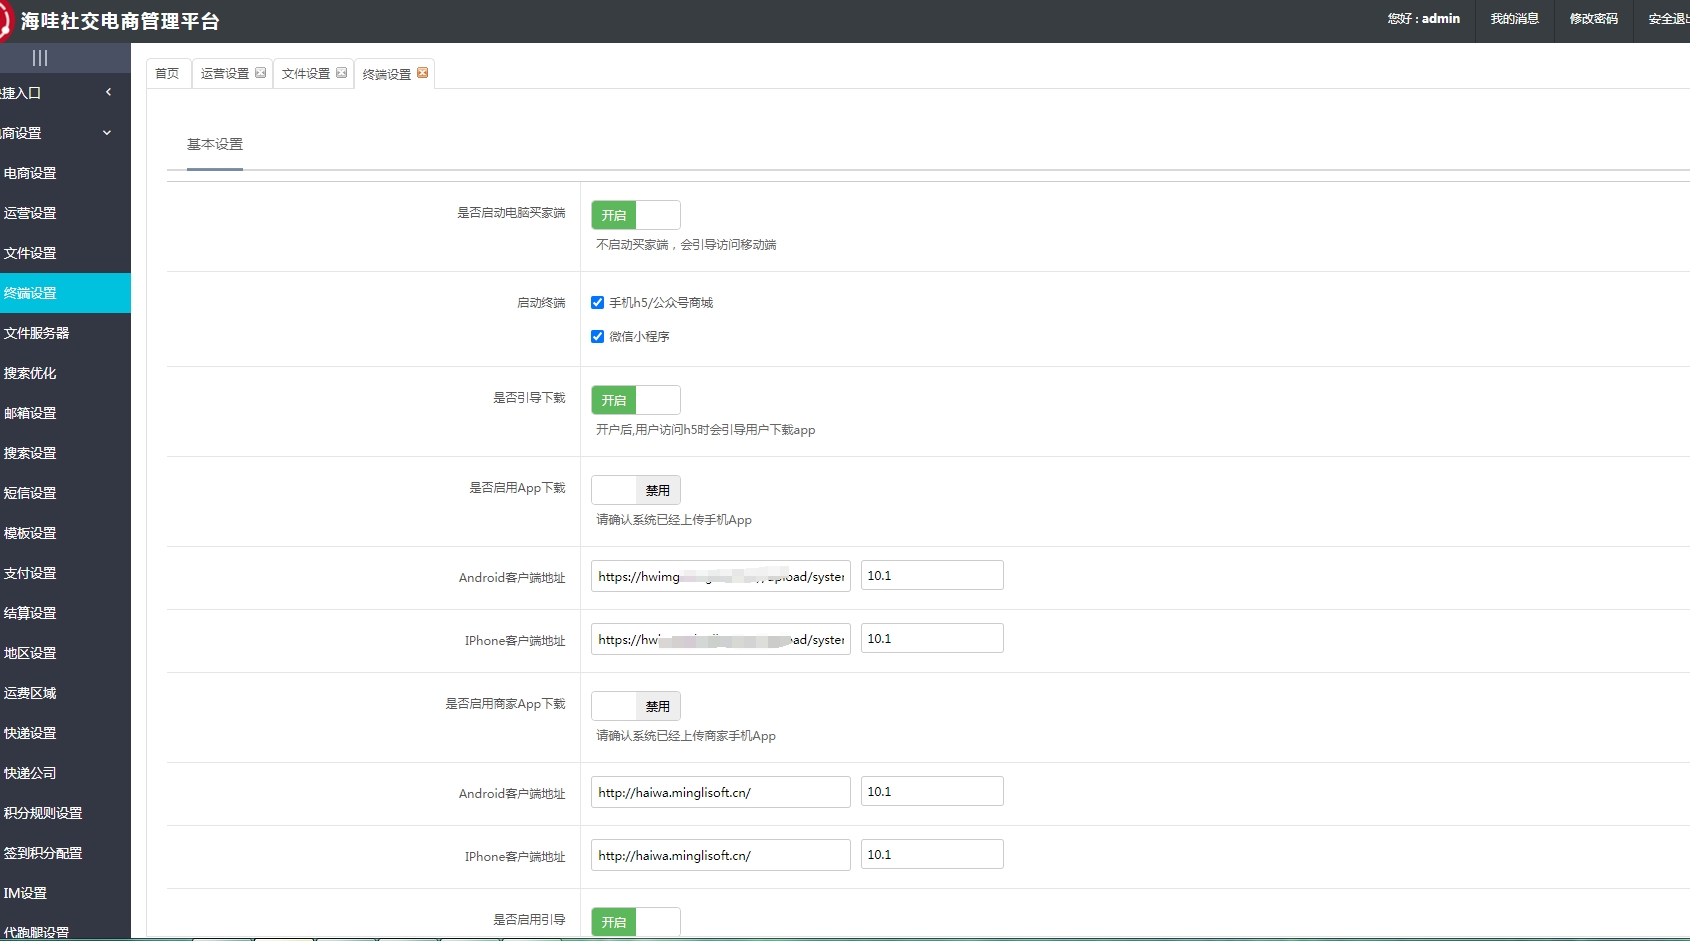Click the Android客户端地址 URL input field
Screen dimensions: 1690x941
pyautogui.click(x=719, y=575)
